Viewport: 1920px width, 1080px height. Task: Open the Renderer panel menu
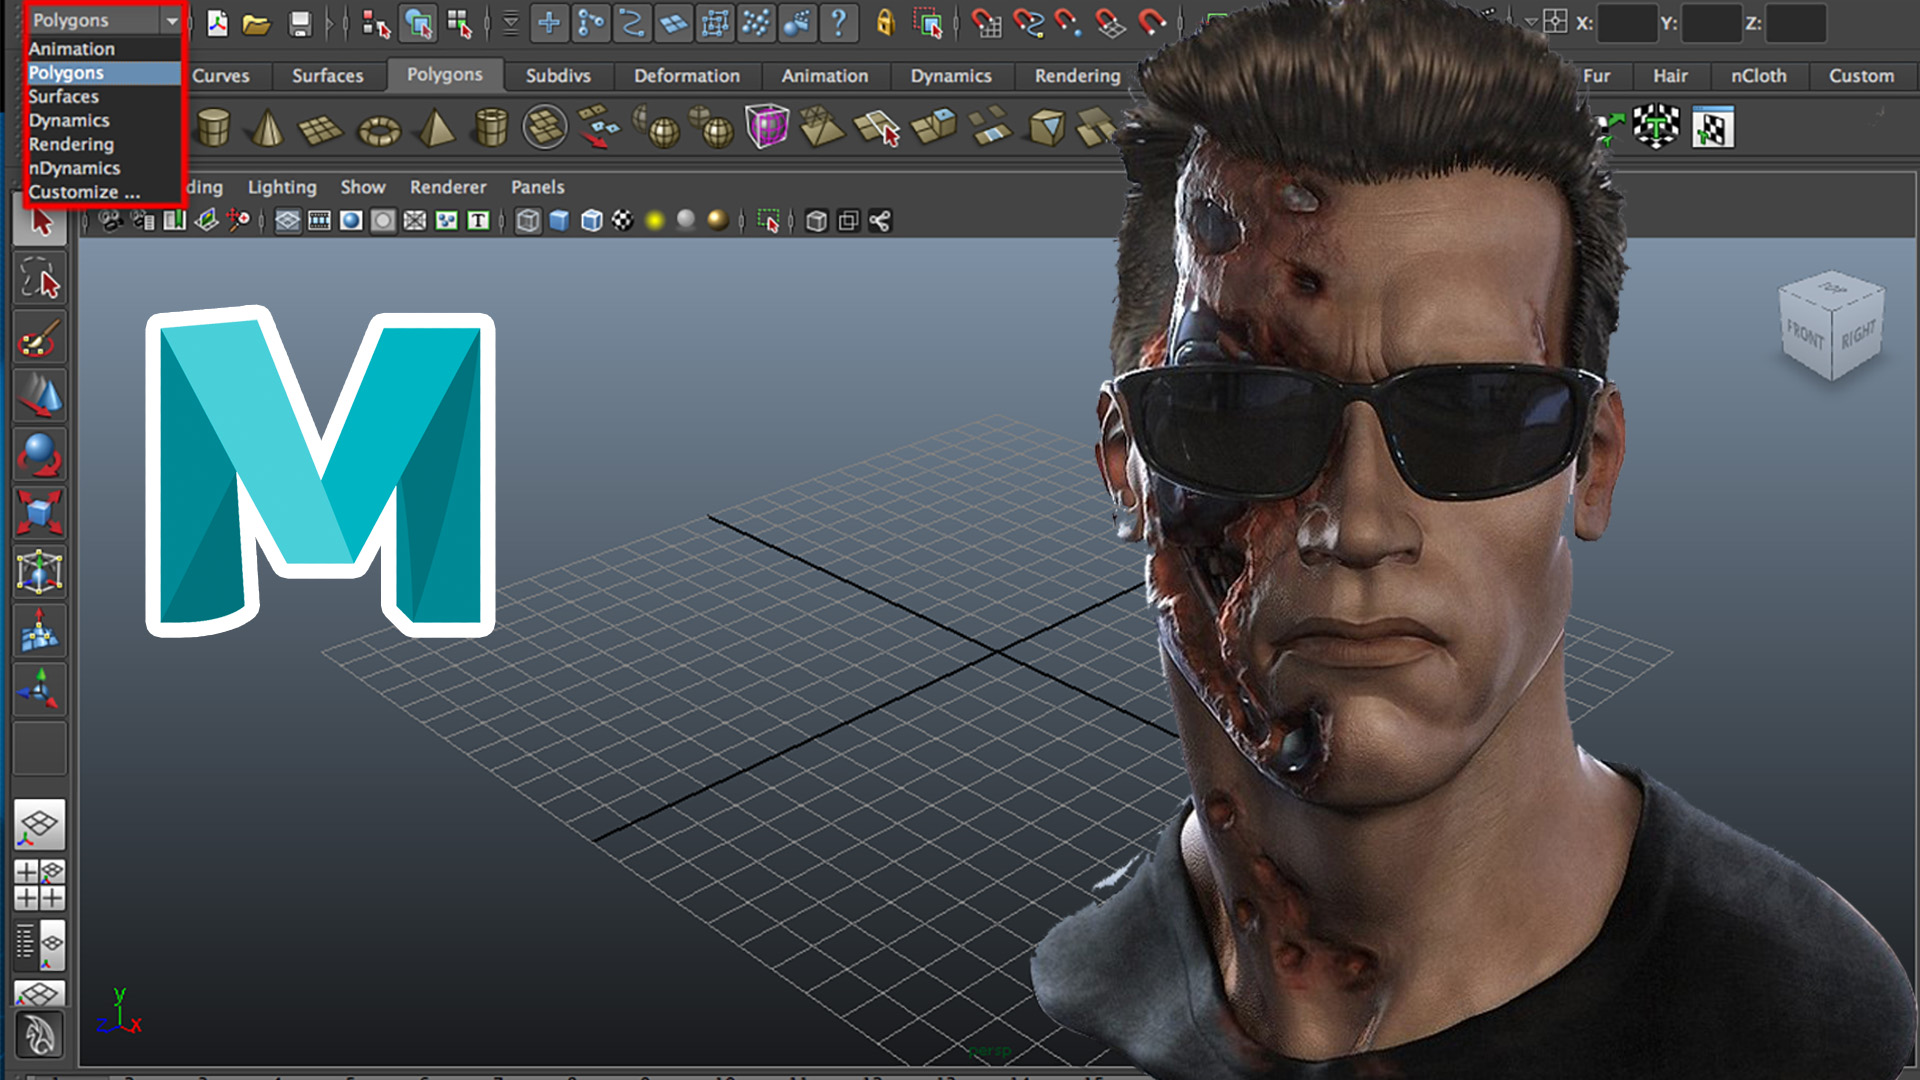[x=447, y=187]
